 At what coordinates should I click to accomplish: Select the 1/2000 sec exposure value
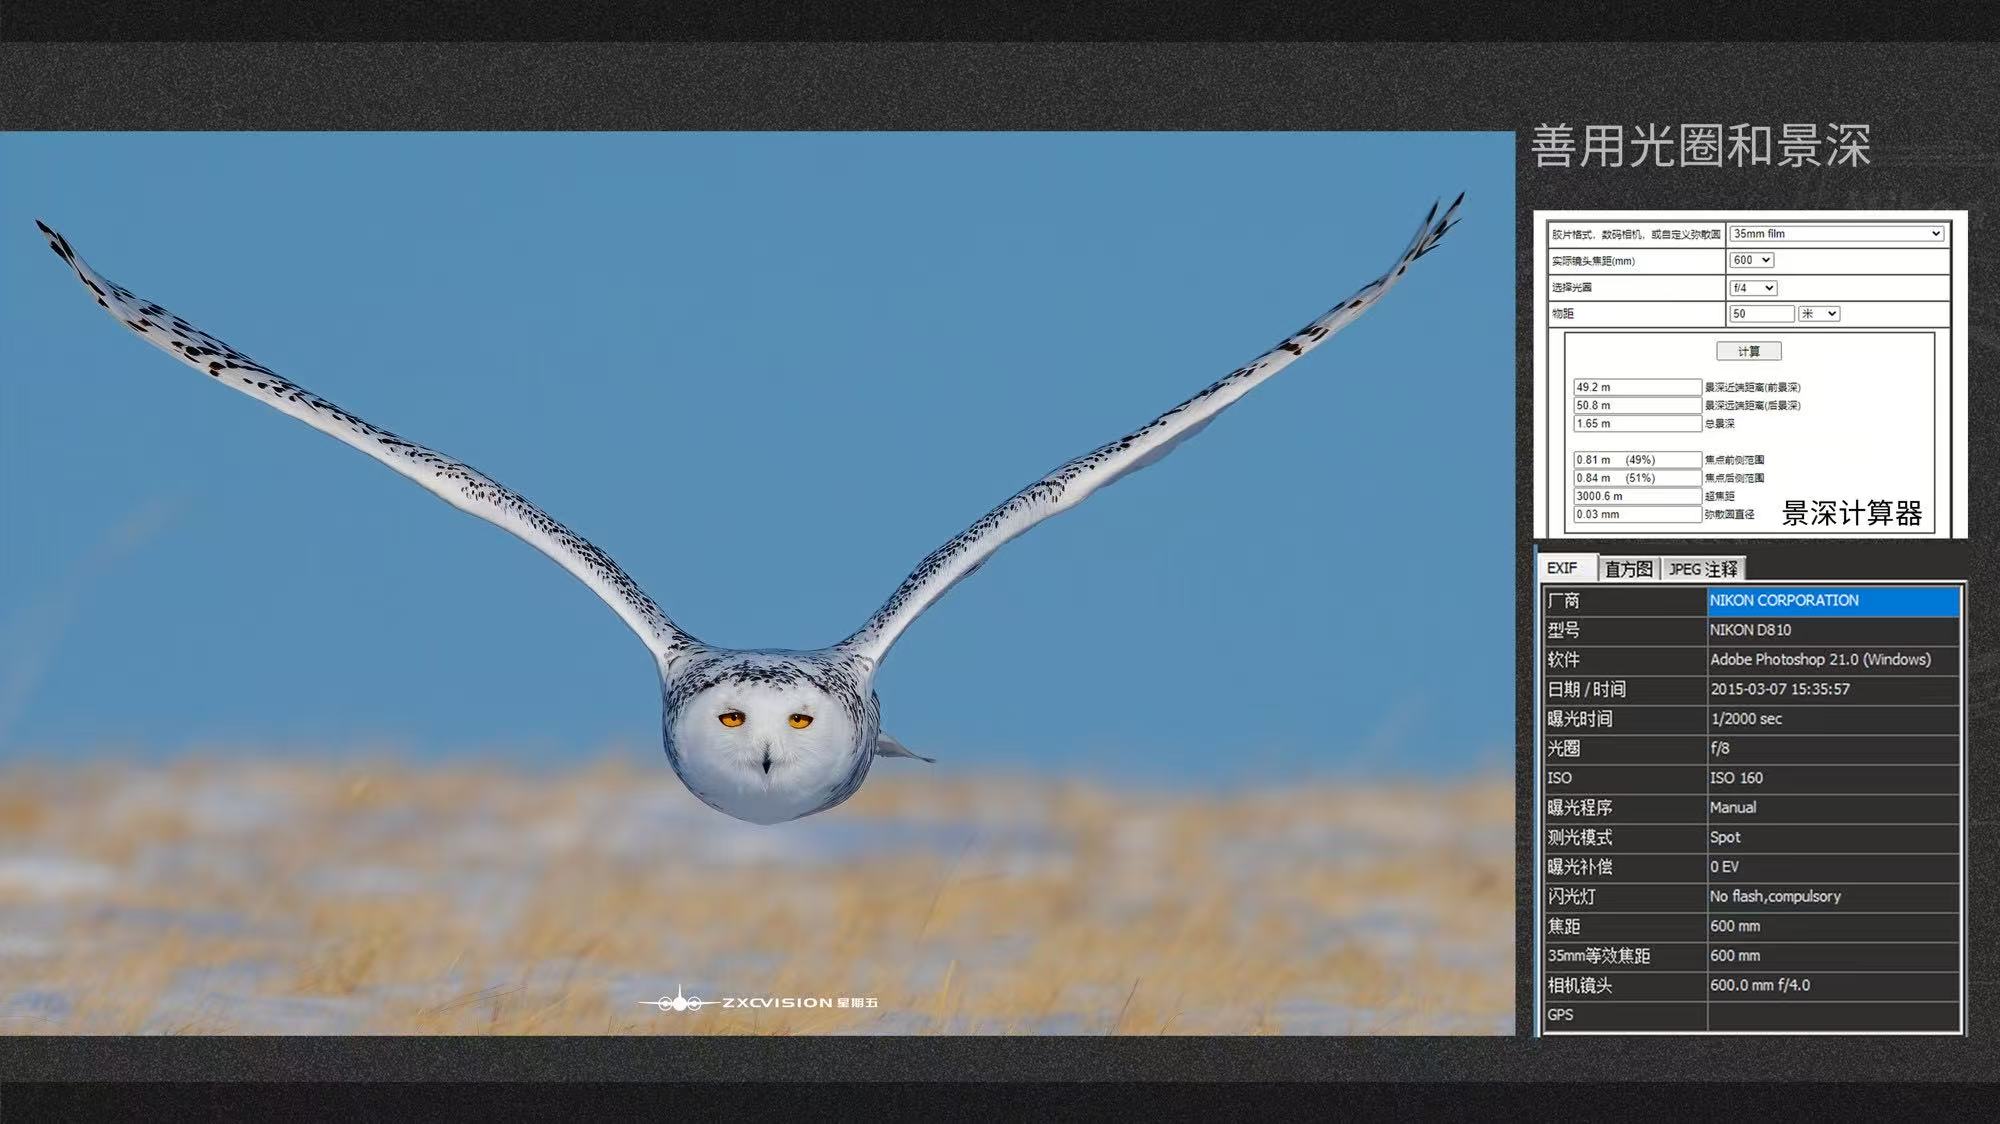1833,719
